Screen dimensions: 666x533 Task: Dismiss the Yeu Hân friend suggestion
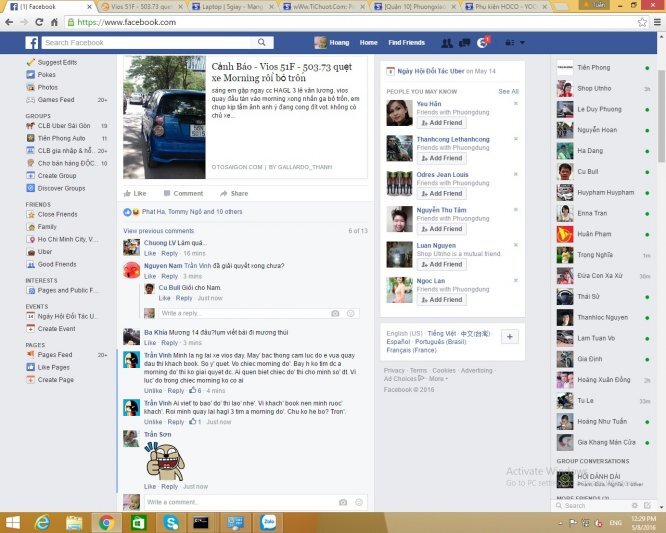(x=516, y=104)
